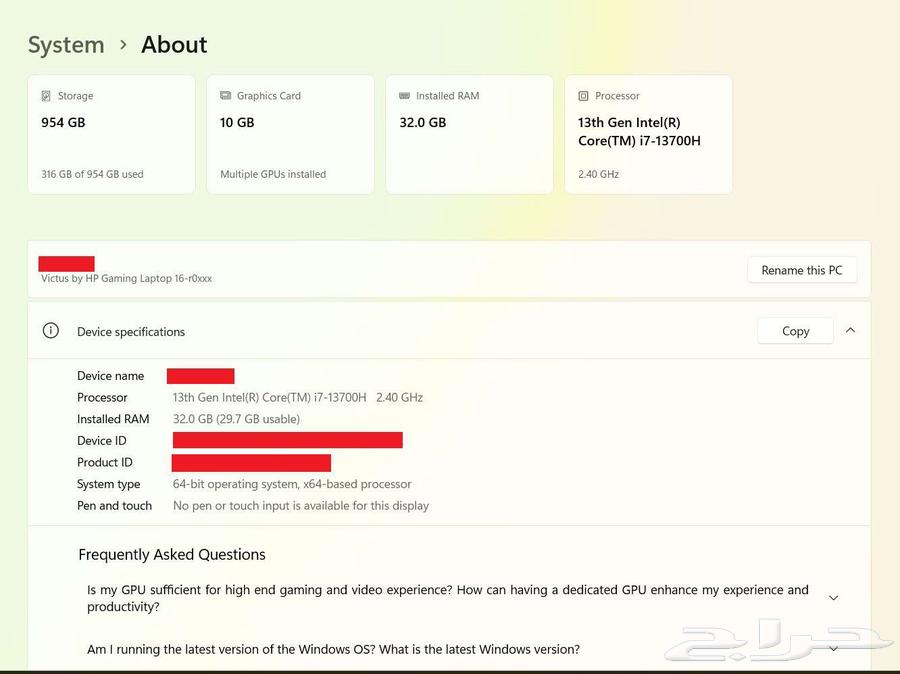Select the About page title
Image resolution: width=900 pixels, height=674 pixels.
[x=174, y=45]
